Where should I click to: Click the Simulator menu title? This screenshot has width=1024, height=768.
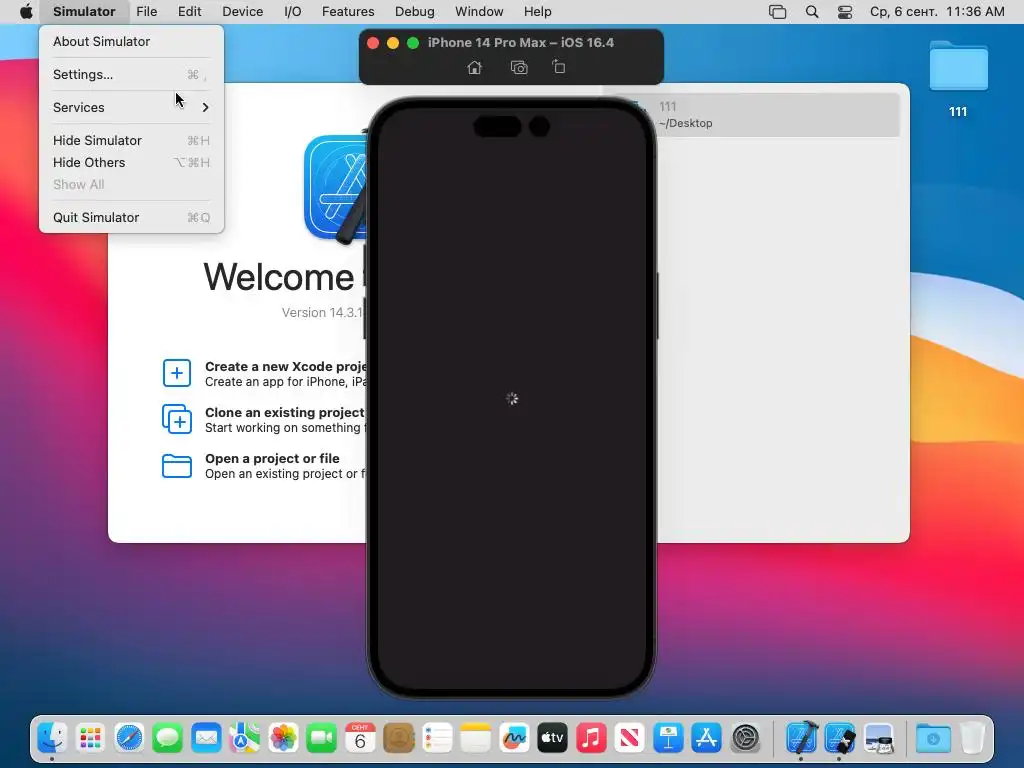[x=84, y=12]
